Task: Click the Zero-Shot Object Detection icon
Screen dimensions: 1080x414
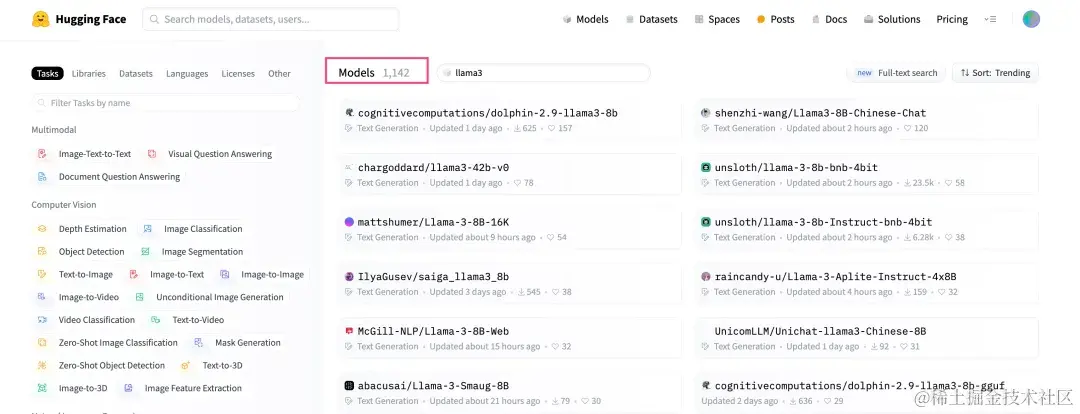Action: (x=42, y=365)
